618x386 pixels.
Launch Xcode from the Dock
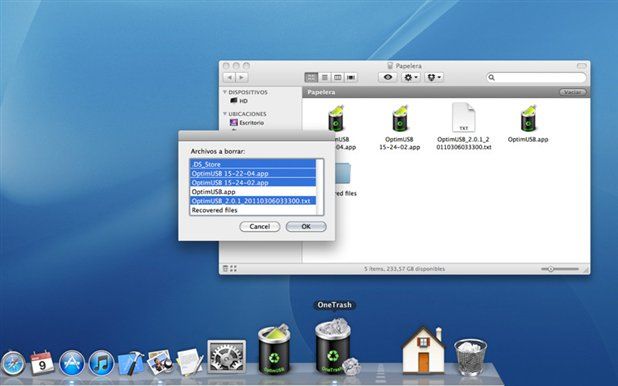(131, 363)
